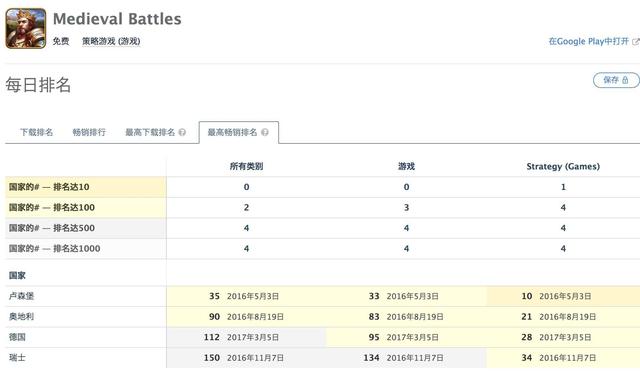Screen dimensions: 640x371
Task: Click the 每日排名 heading
Action: click(38, 85)
